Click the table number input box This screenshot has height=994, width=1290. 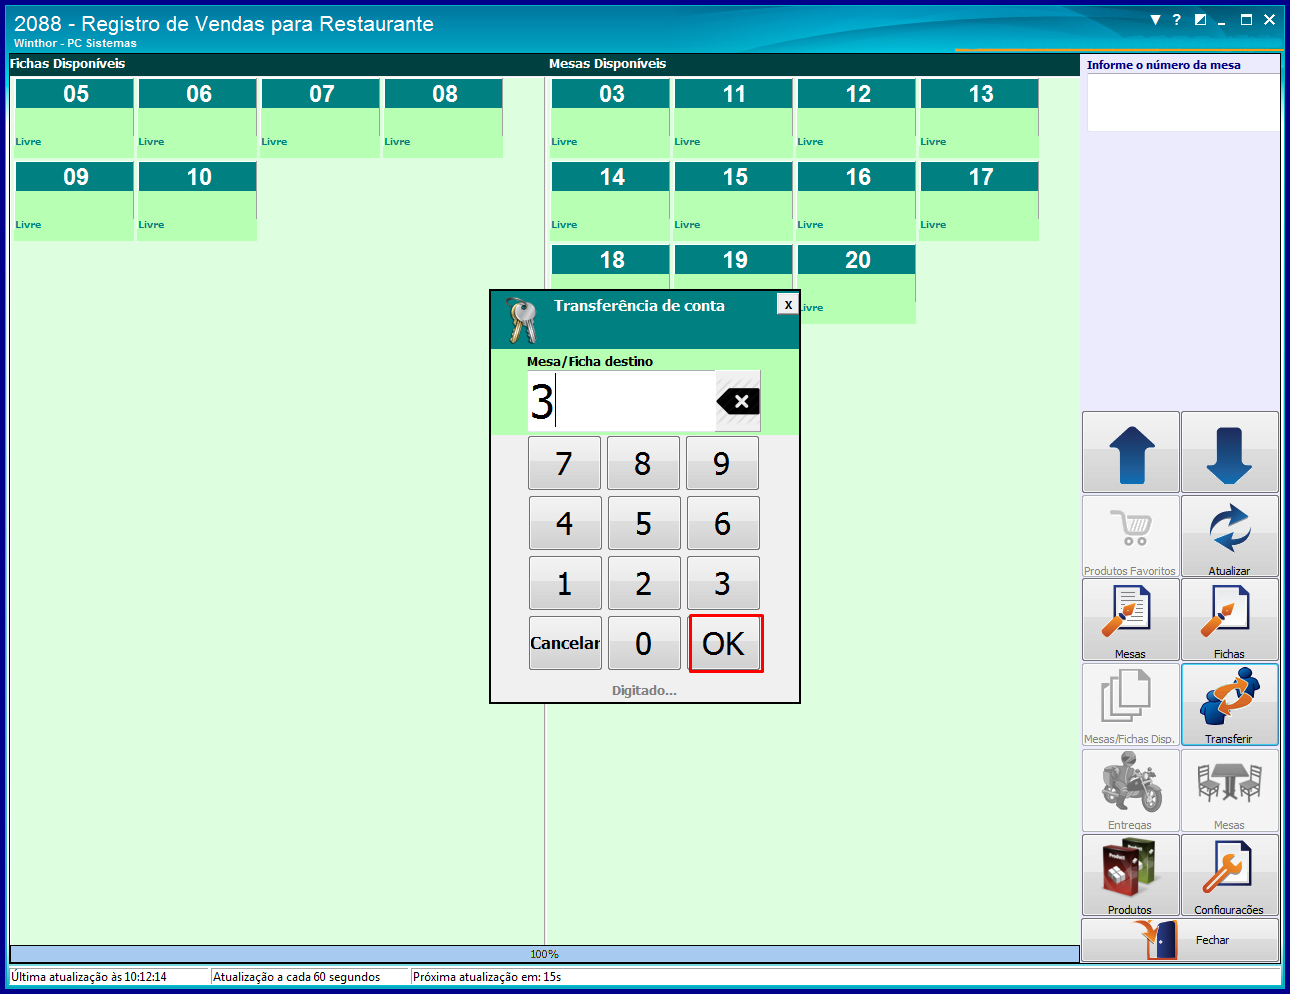pyautogui.click(x=1183, y=102)
